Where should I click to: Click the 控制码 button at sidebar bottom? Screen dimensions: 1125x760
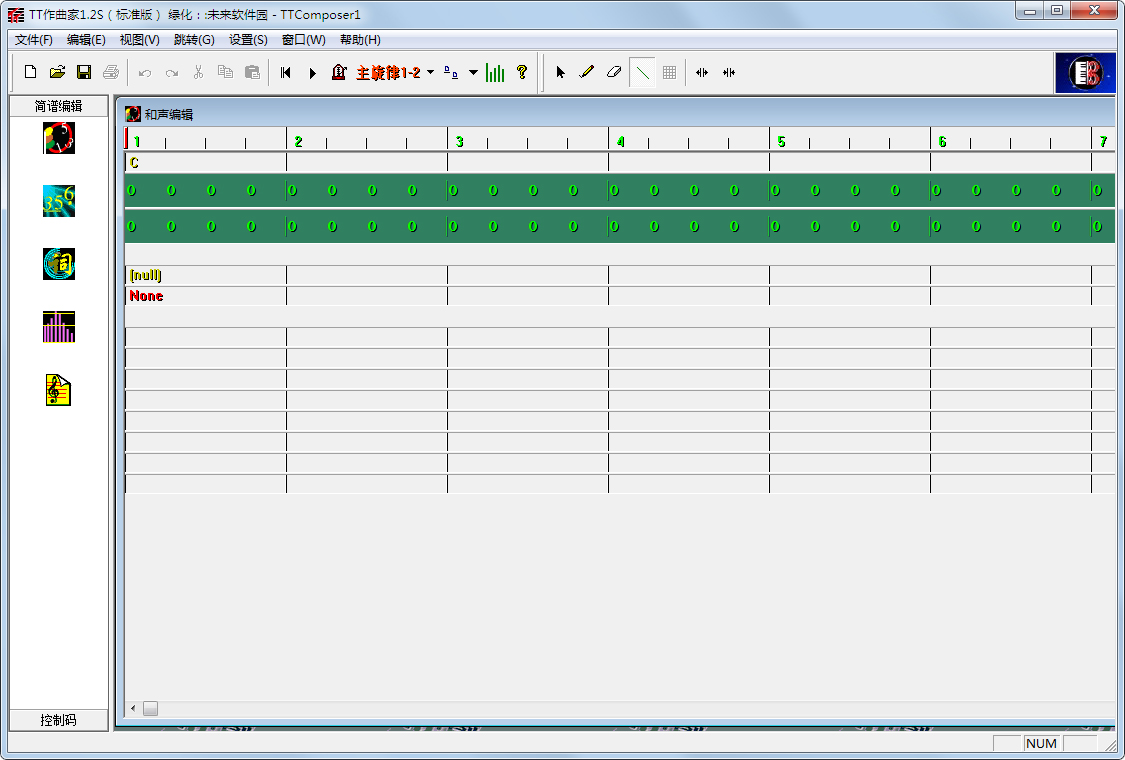[x=59, y=720]
